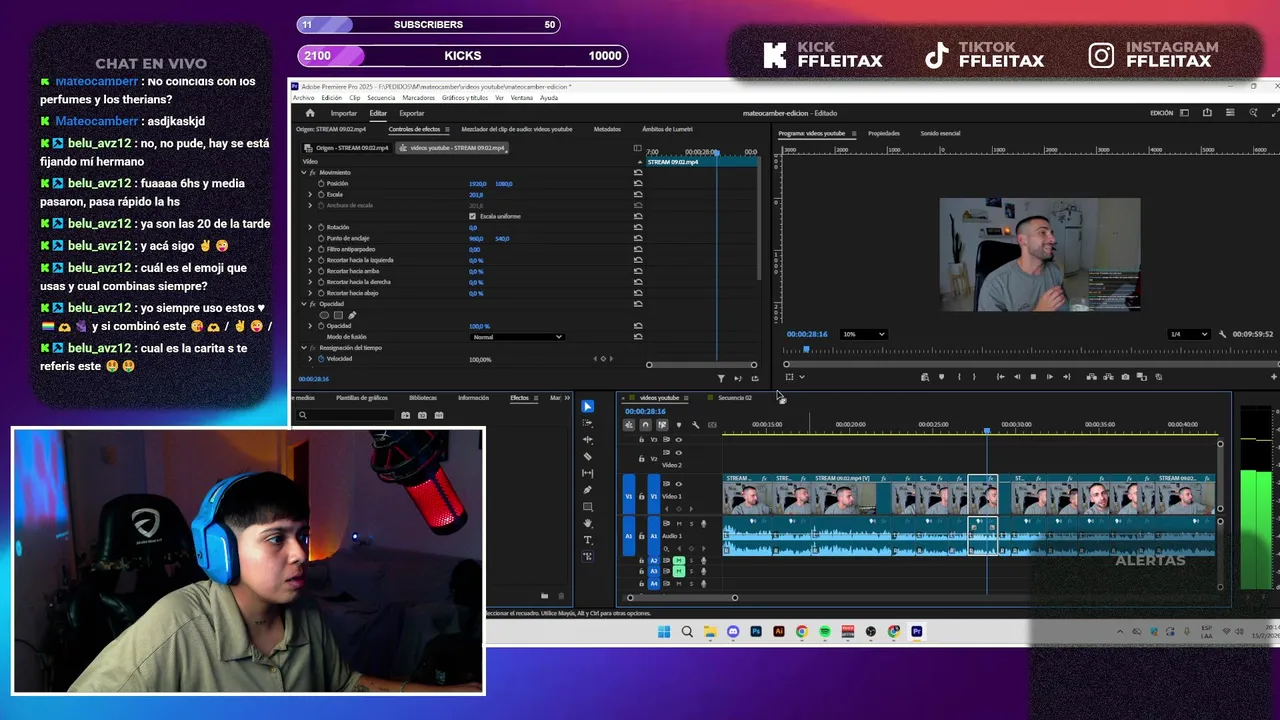Viewport: 1280px width, 720px height.
Task: Click the Extract button in Program monitor
Action: 1108,377
